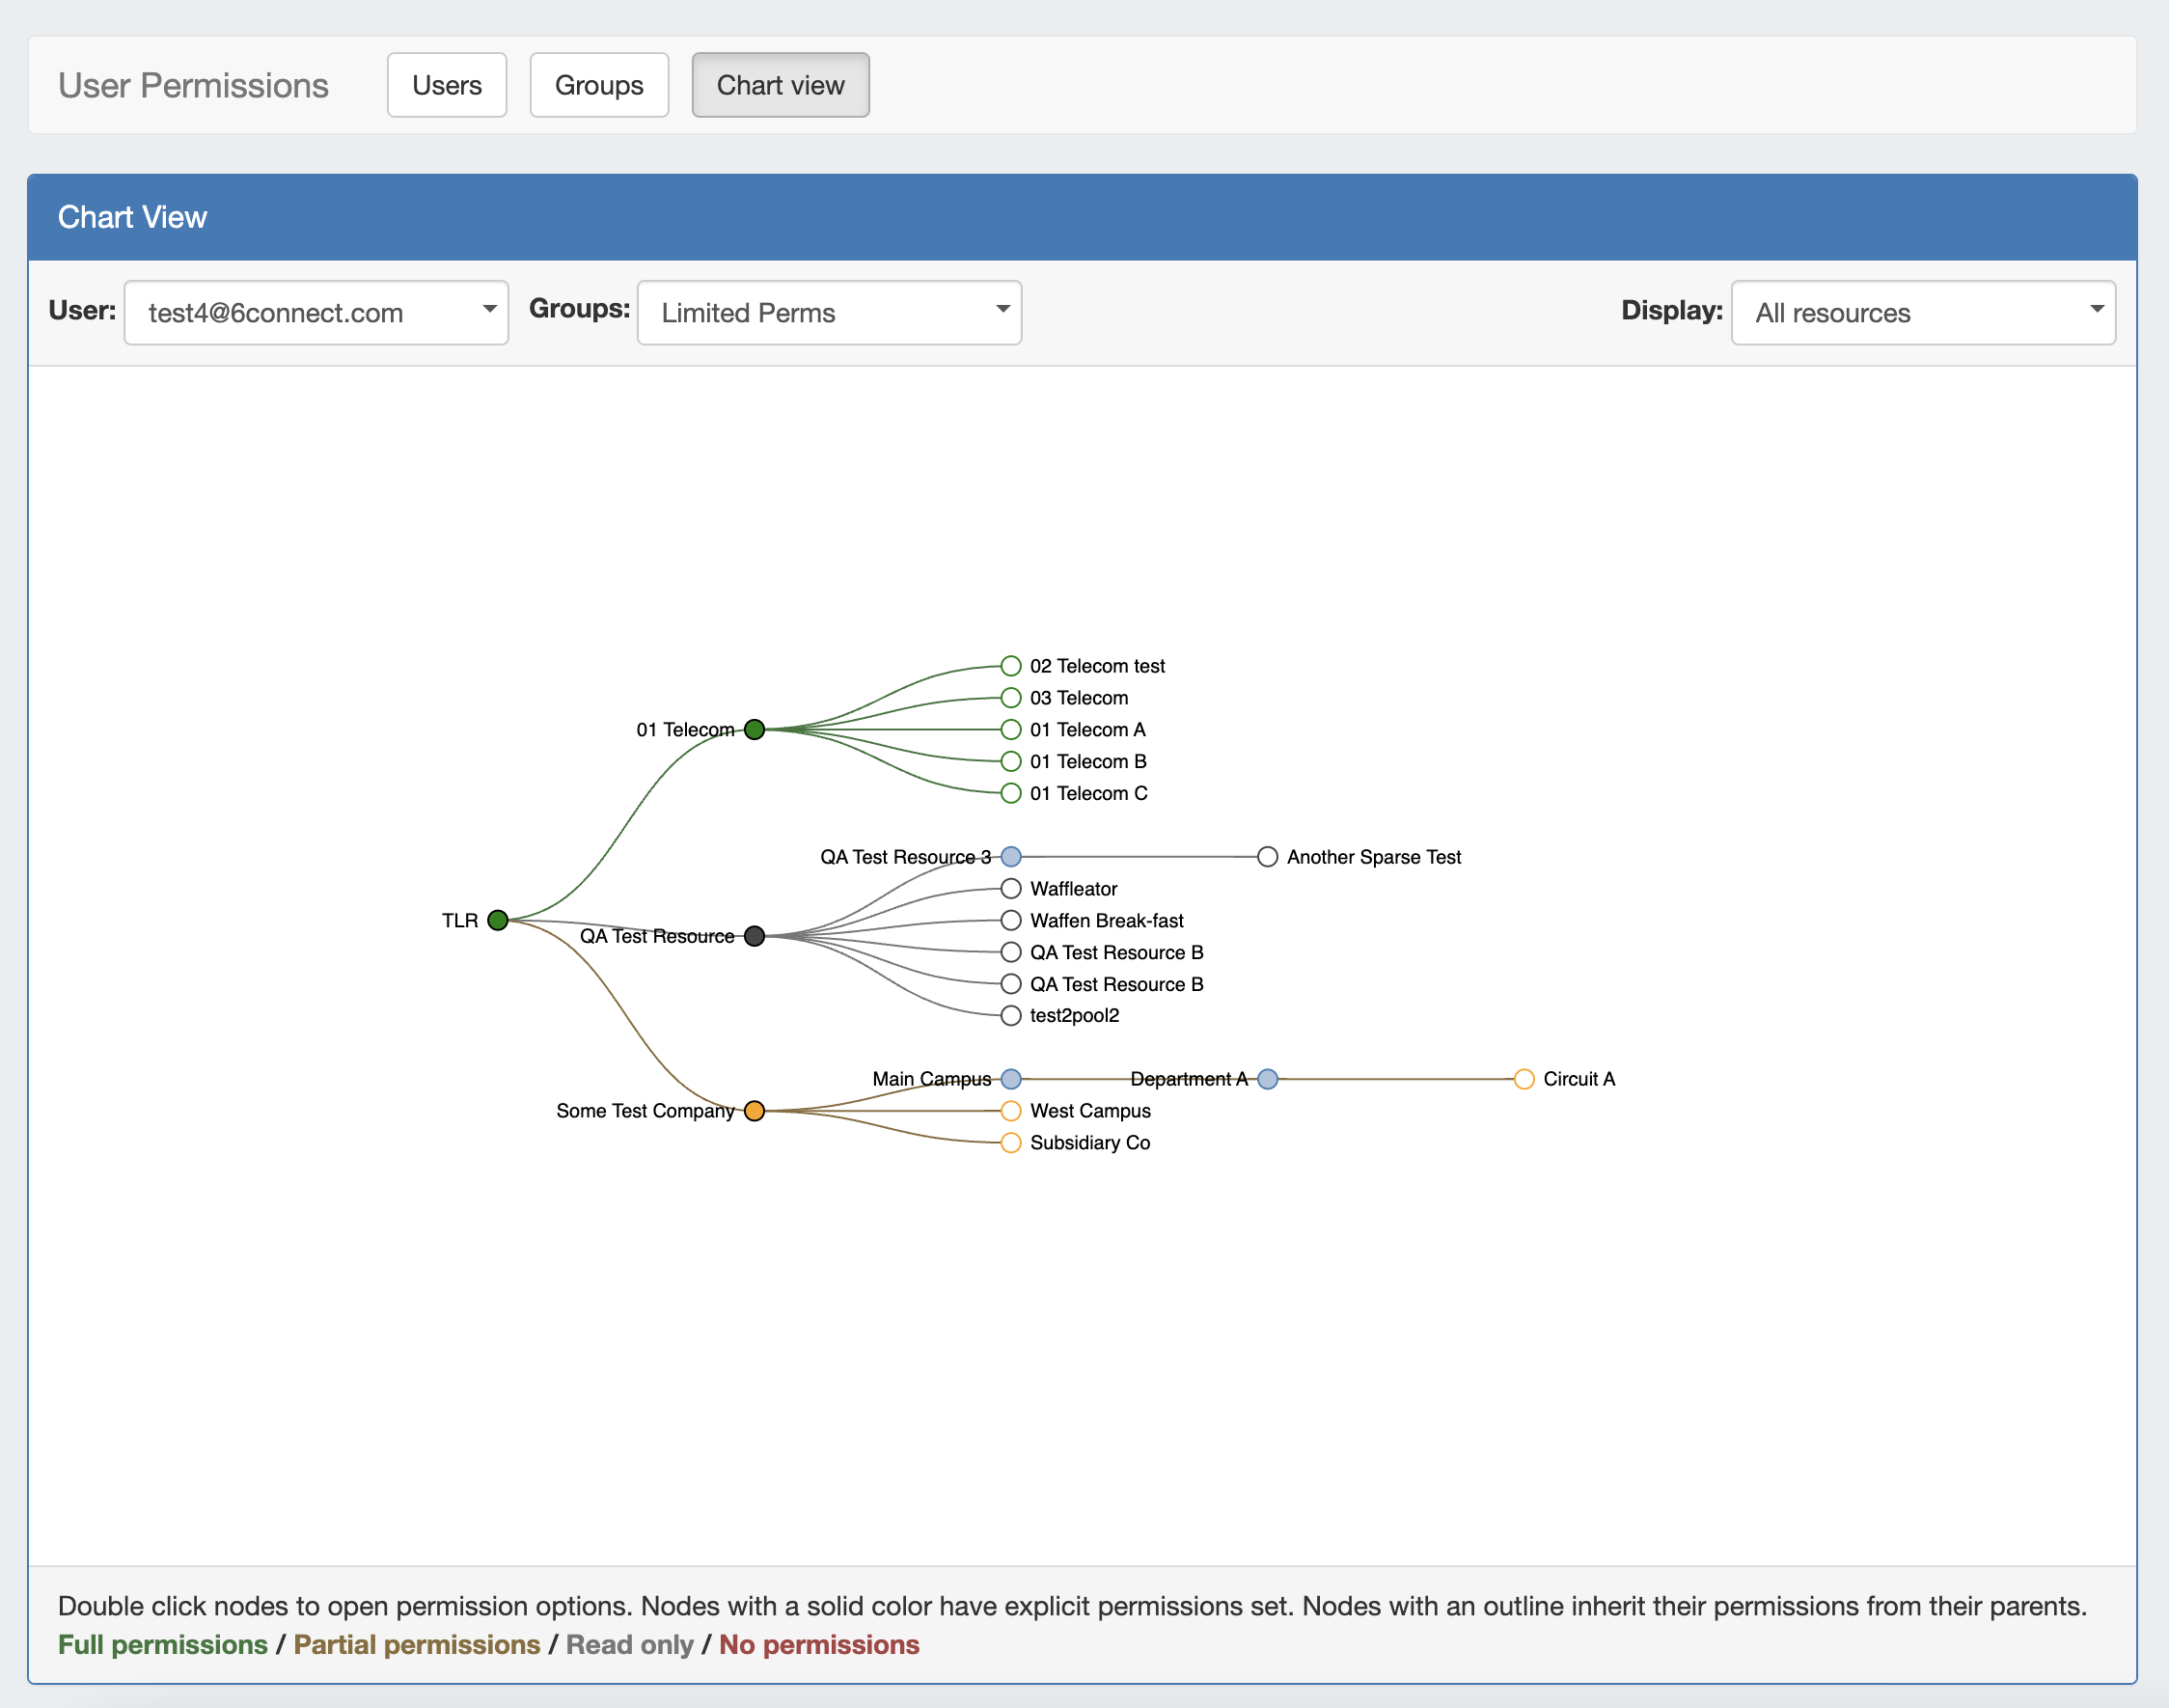Select the 02 Telecom test node
Viewport: 2169px width, 1708px height.
click(1011, 666)
